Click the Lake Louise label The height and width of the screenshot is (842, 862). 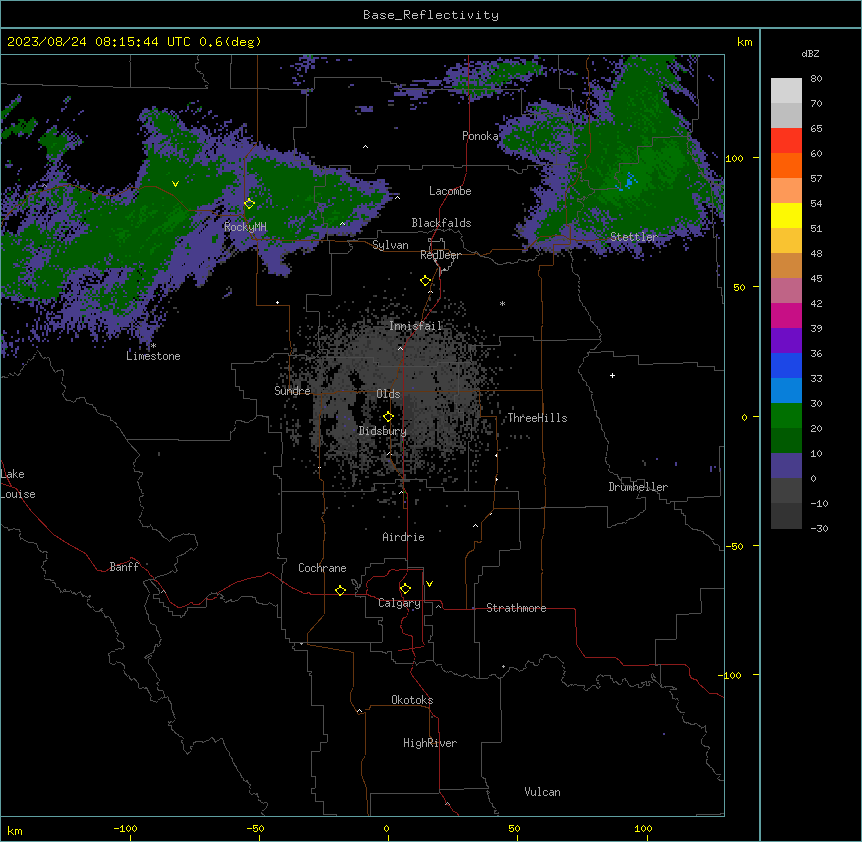18,484
